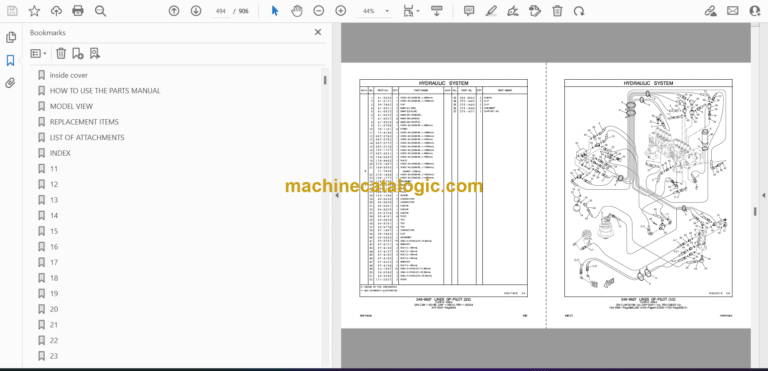Select bookmark 18

(53, 278)
